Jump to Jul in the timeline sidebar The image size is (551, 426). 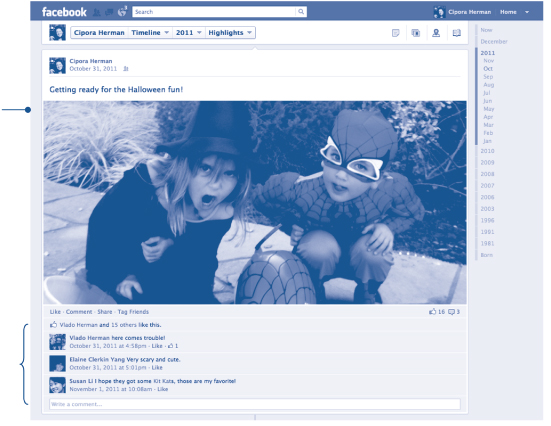point(487,93)
